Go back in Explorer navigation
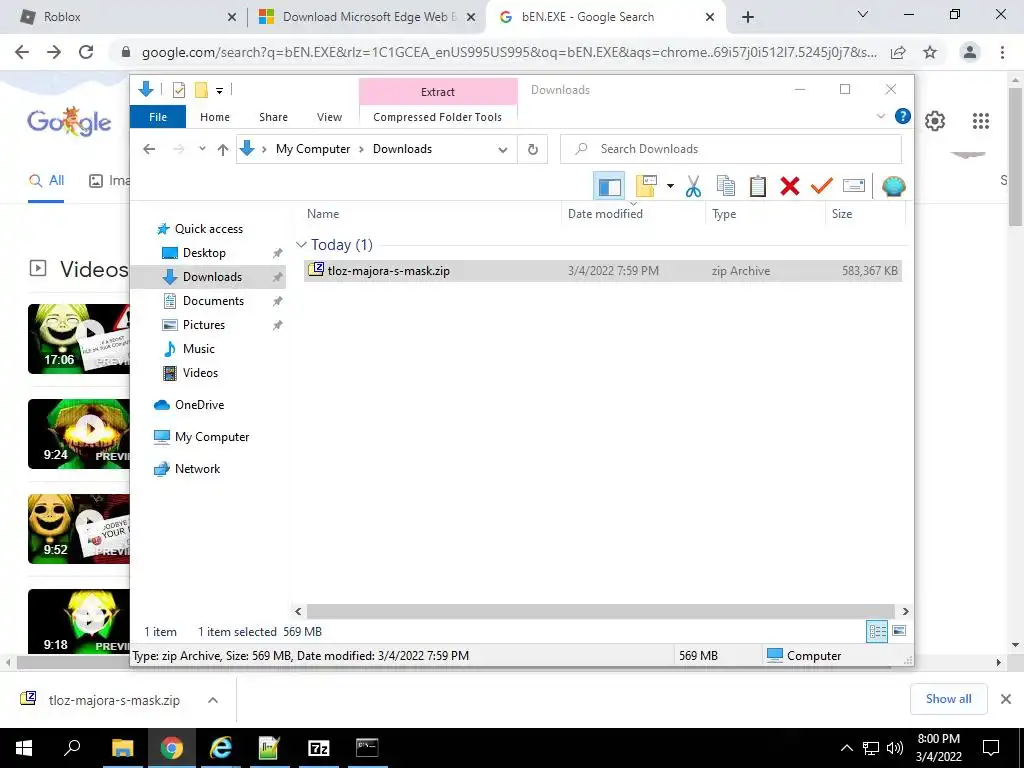Viewport: 1024px width, 768px height. click(x=149, y=150)
